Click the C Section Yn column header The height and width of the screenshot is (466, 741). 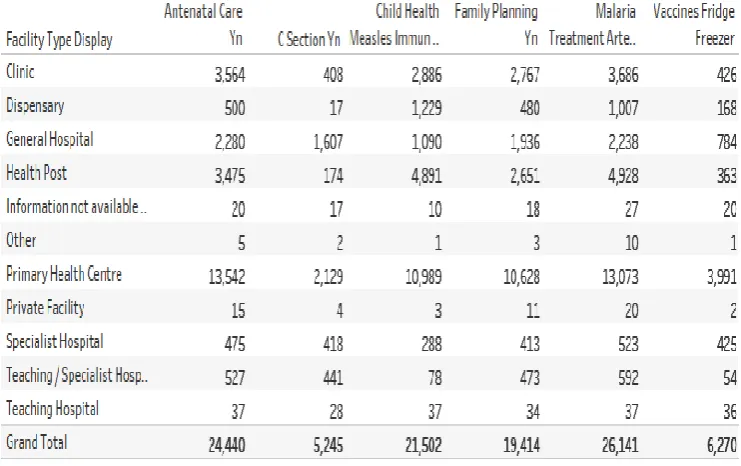pos(309,39)
